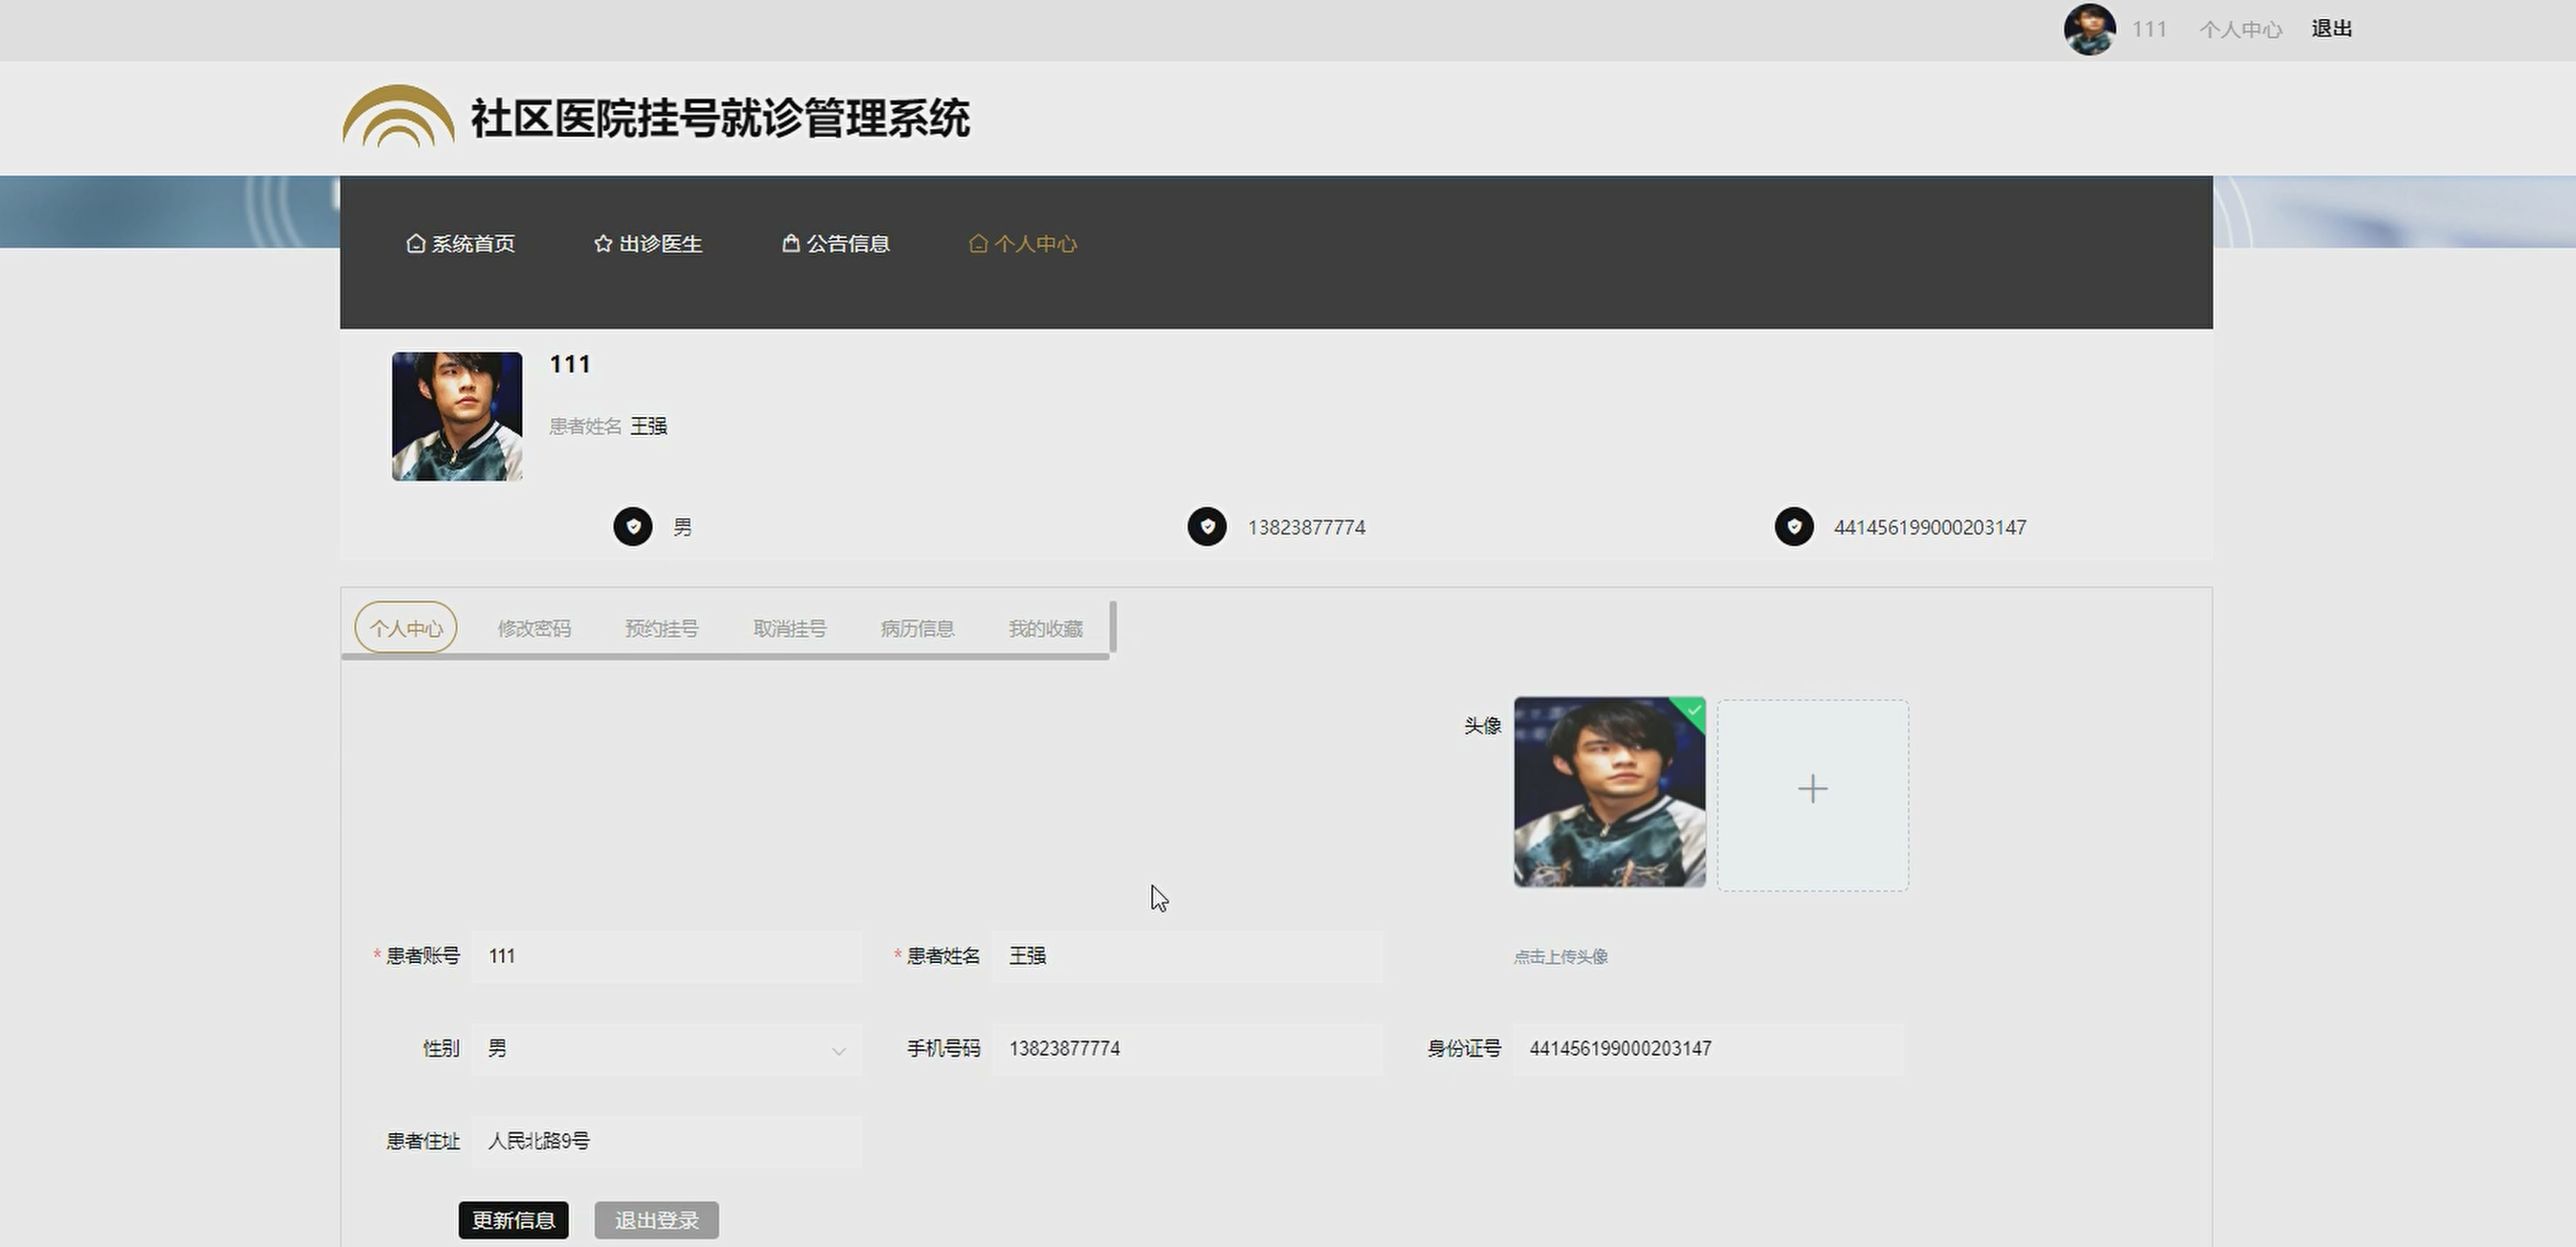
Task: Switch to 取消挂号 tab
Action: pyautogui.click(x=790, y=628)
